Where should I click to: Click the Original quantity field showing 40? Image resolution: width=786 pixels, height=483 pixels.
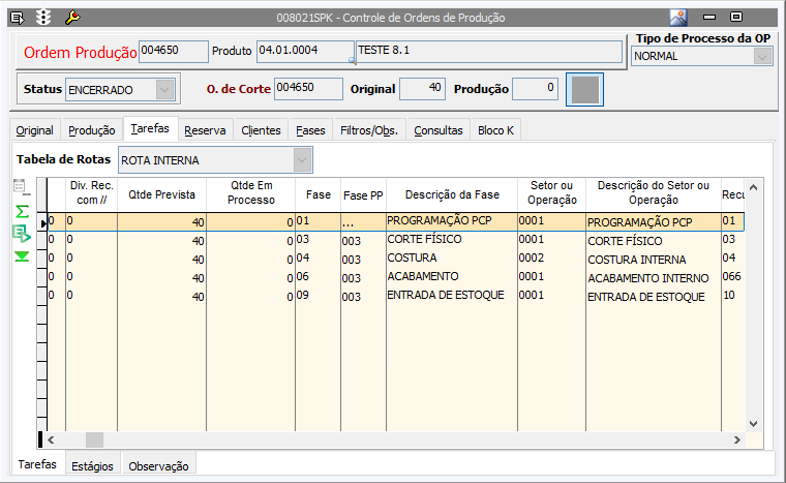pyautogui.click(x=422, y=89)
